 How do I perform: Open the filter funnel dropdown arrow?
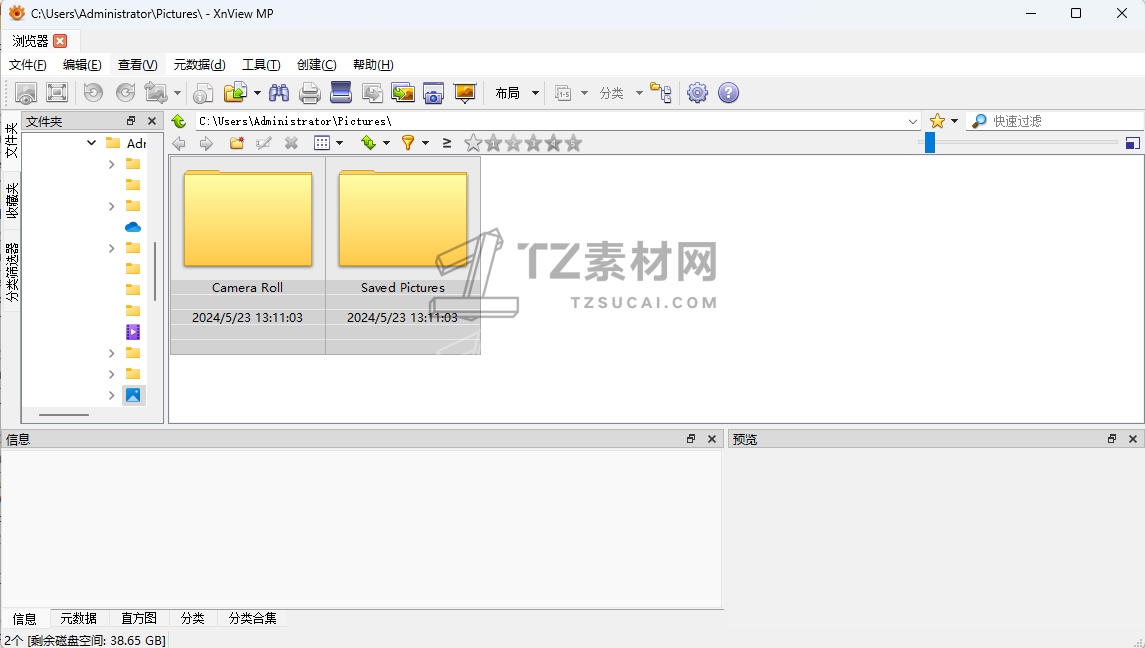click(425, 143)
